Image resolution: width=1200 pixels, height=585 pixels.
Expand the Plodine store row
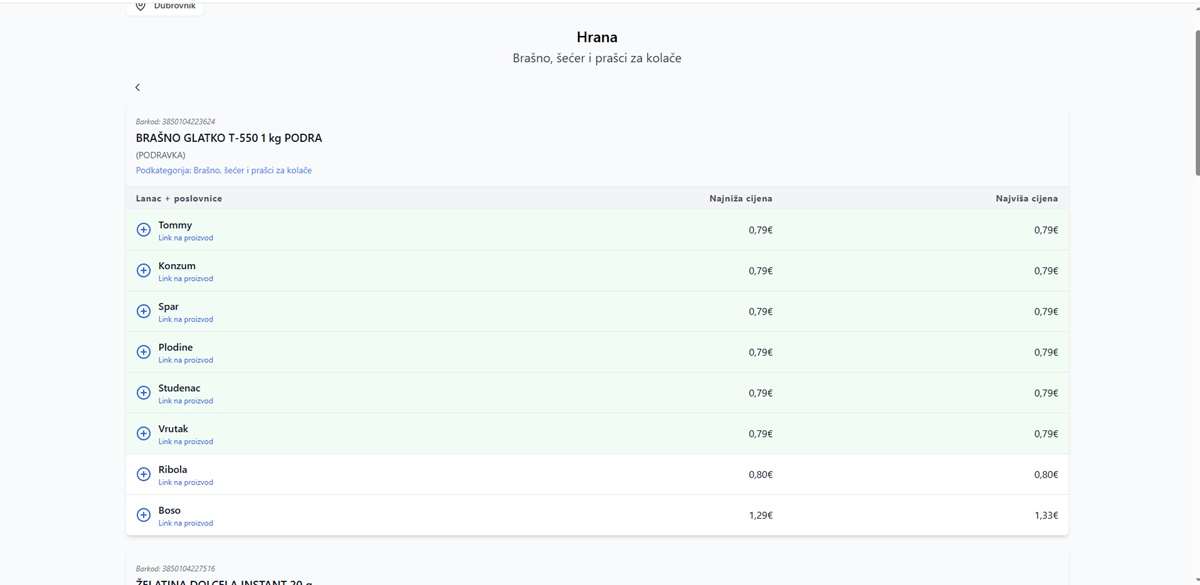coord(143,352)
